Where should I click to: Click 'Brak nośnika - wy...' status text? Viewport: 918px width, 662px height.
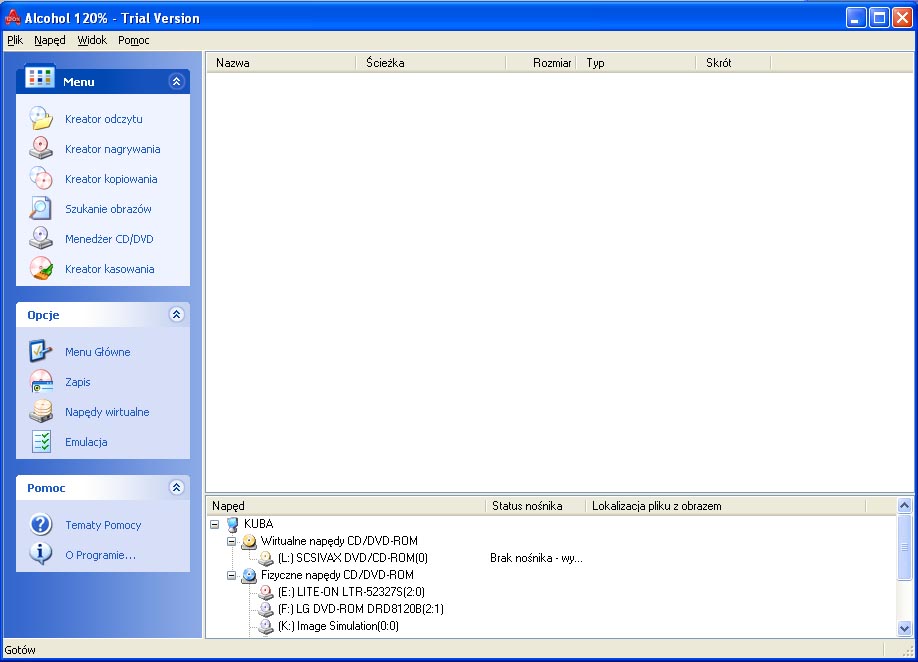(x=536, y=558)
